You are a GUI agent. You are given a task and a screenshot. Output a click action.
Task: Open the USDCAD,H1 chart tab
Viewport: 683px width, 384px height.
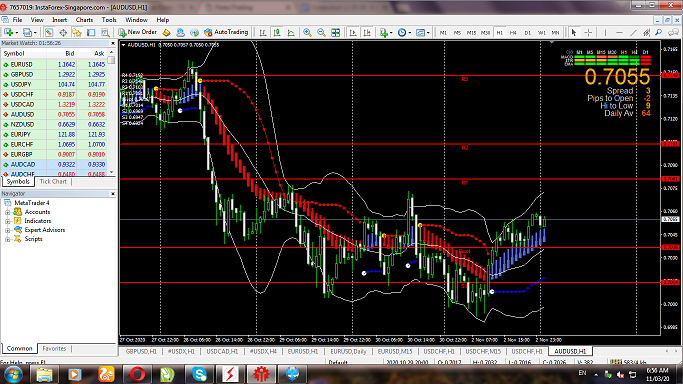pyautogui.click(x=222, y=351)
